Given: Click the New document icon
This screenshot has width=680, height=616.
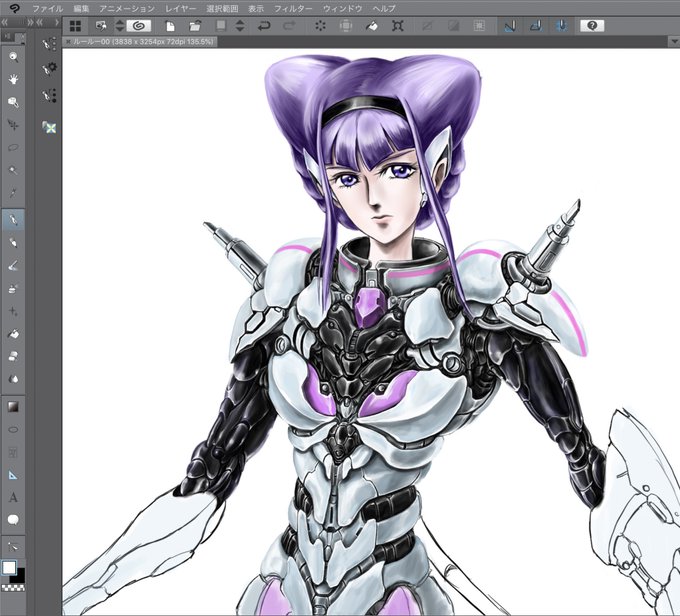Looking at the screenshot, I should click(170, 26).
